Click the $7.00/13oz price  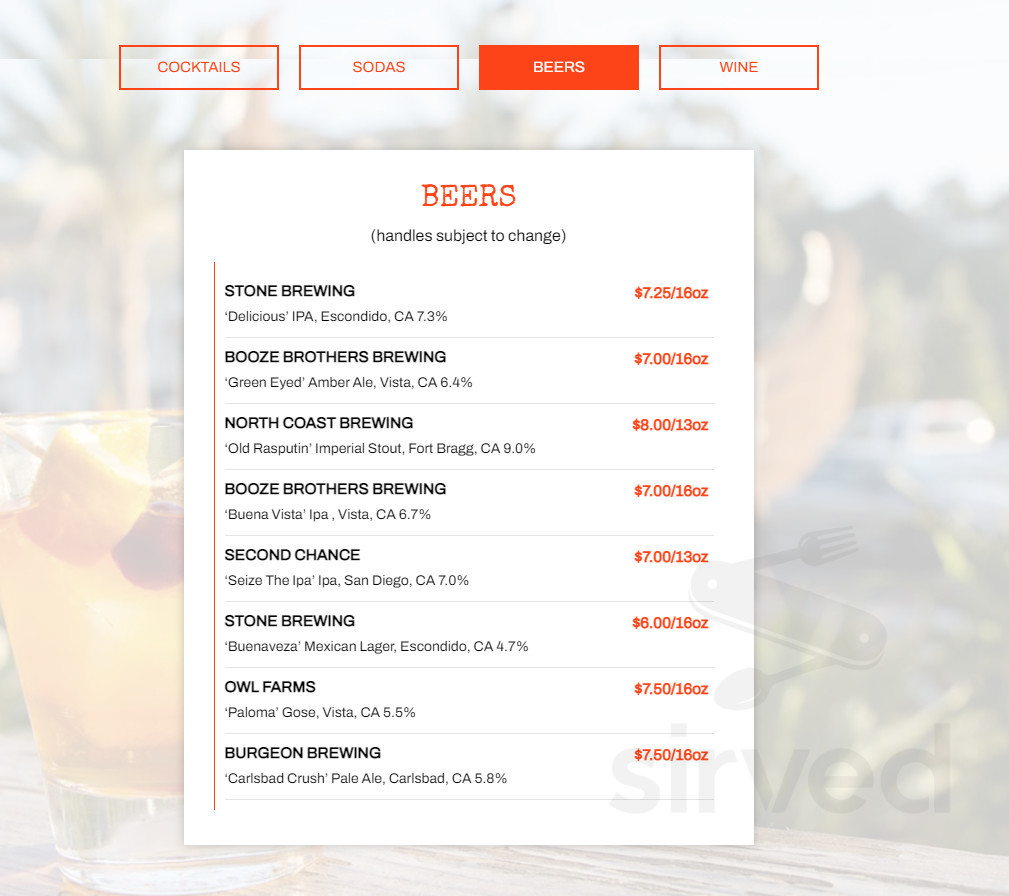[671, 557]
